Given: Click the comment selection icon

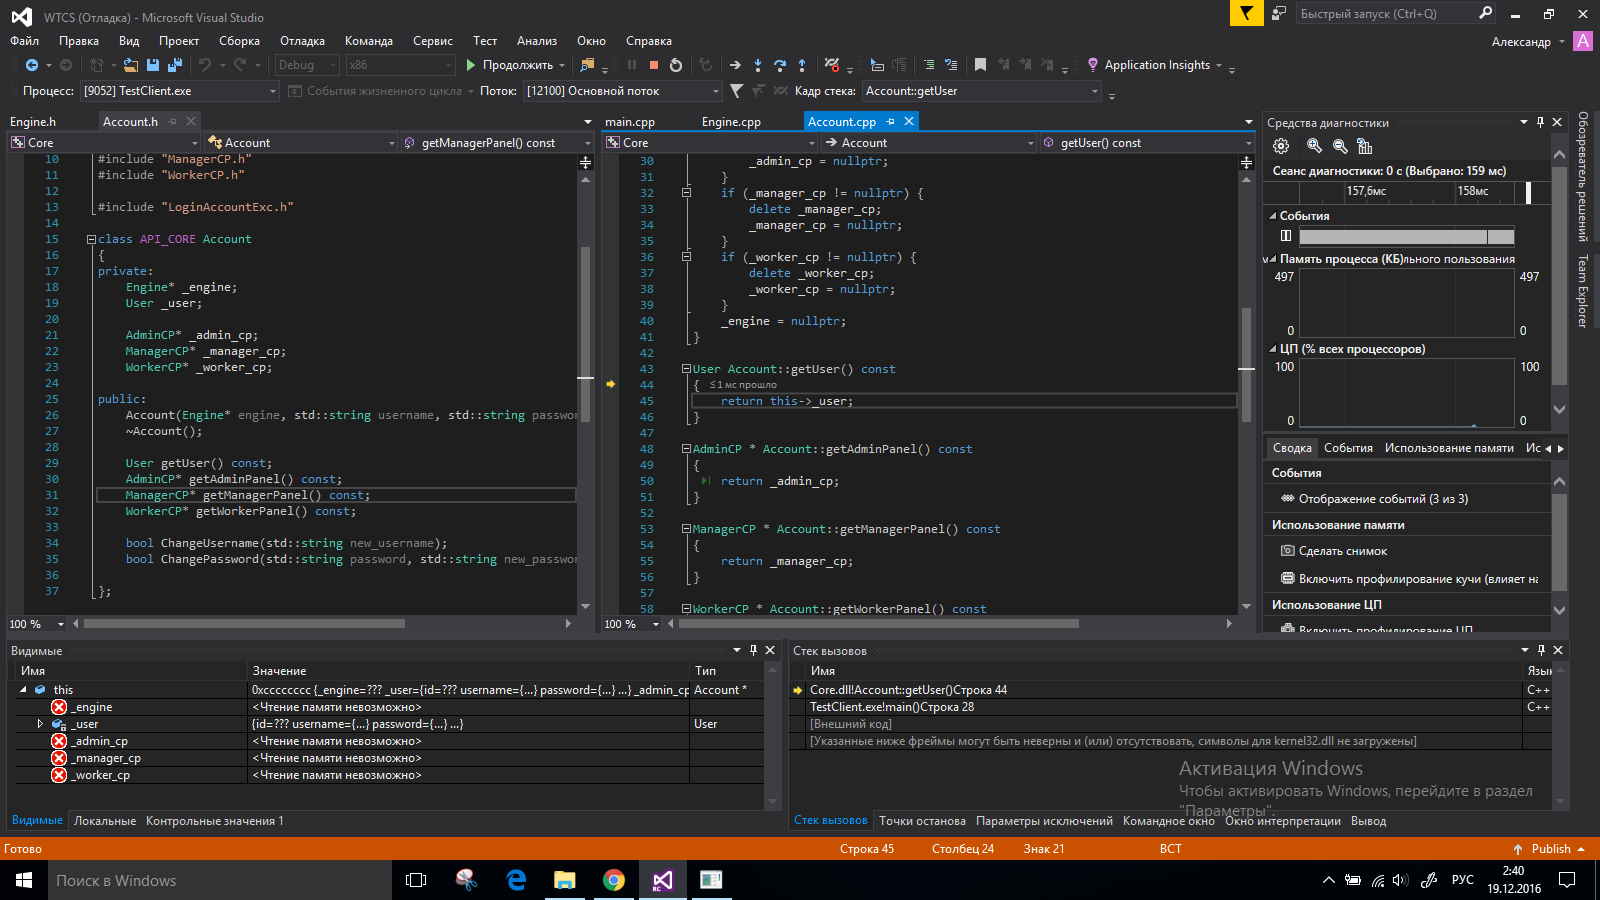Looking at the screenshot, I should point(929,65).
